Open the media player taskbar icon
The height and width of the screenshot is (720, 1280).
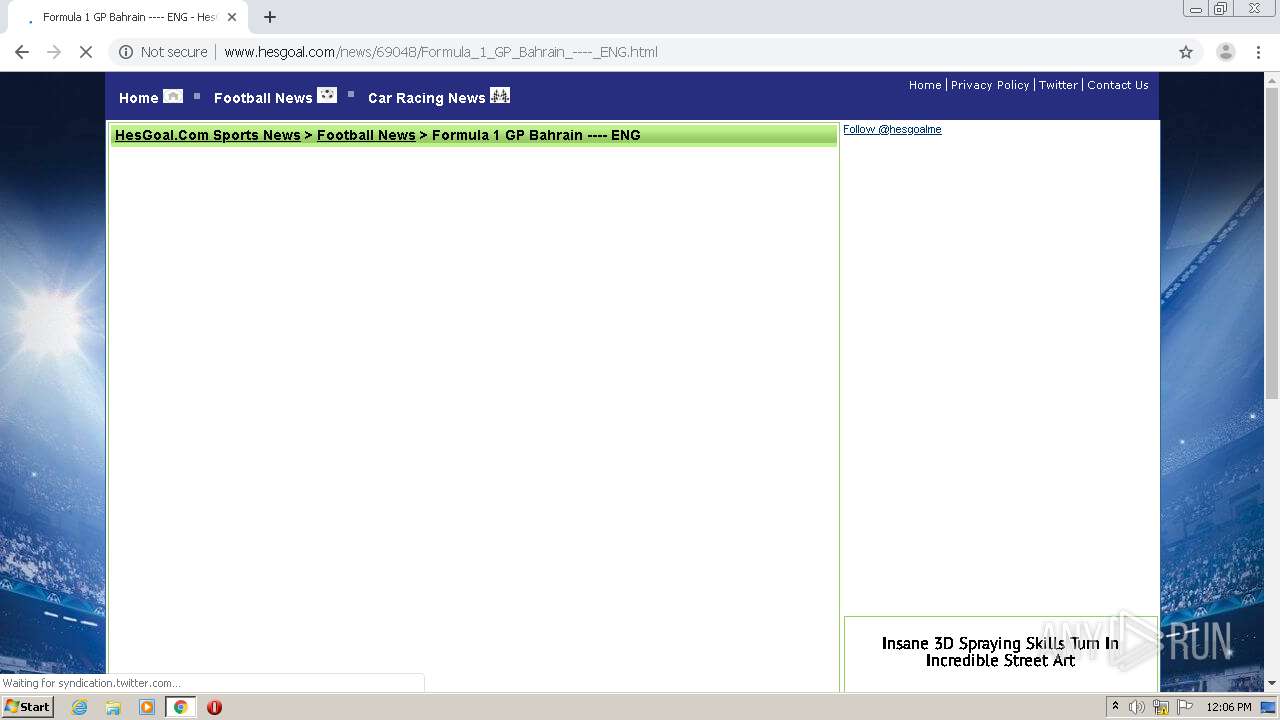147,707
